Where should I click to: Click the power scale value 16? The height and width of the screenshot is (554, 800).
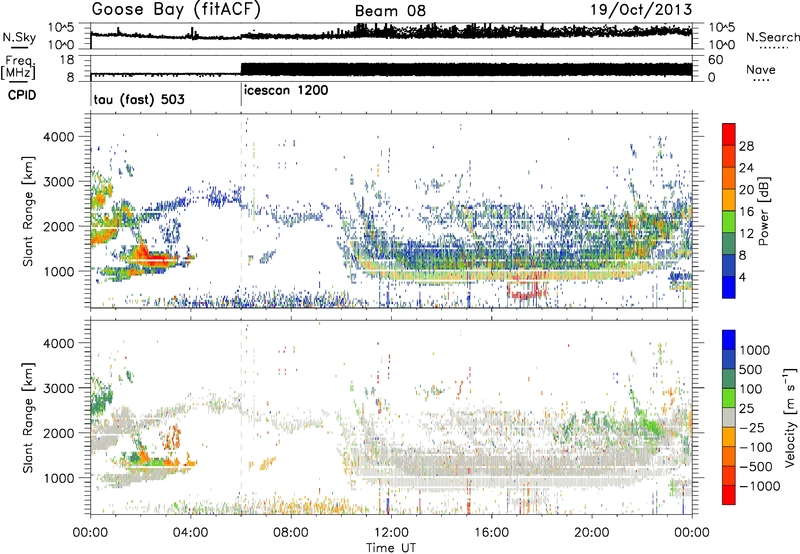point(746,212)
